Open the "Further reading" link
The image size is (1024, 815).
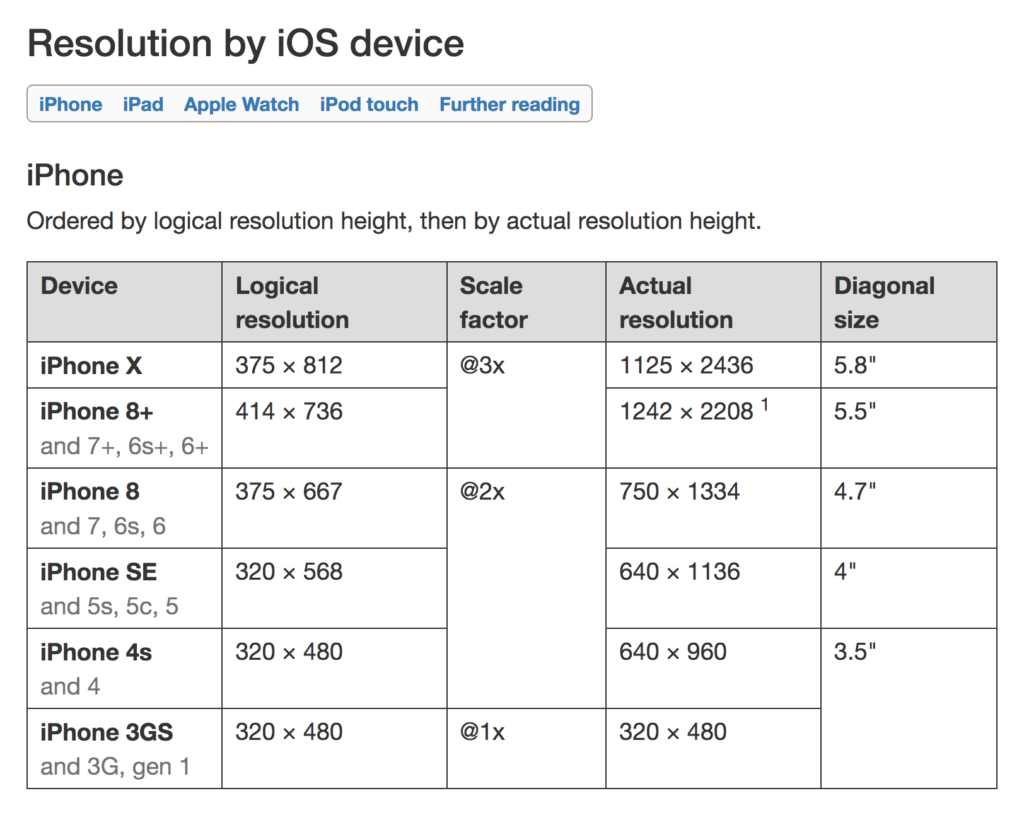point(510,104)
